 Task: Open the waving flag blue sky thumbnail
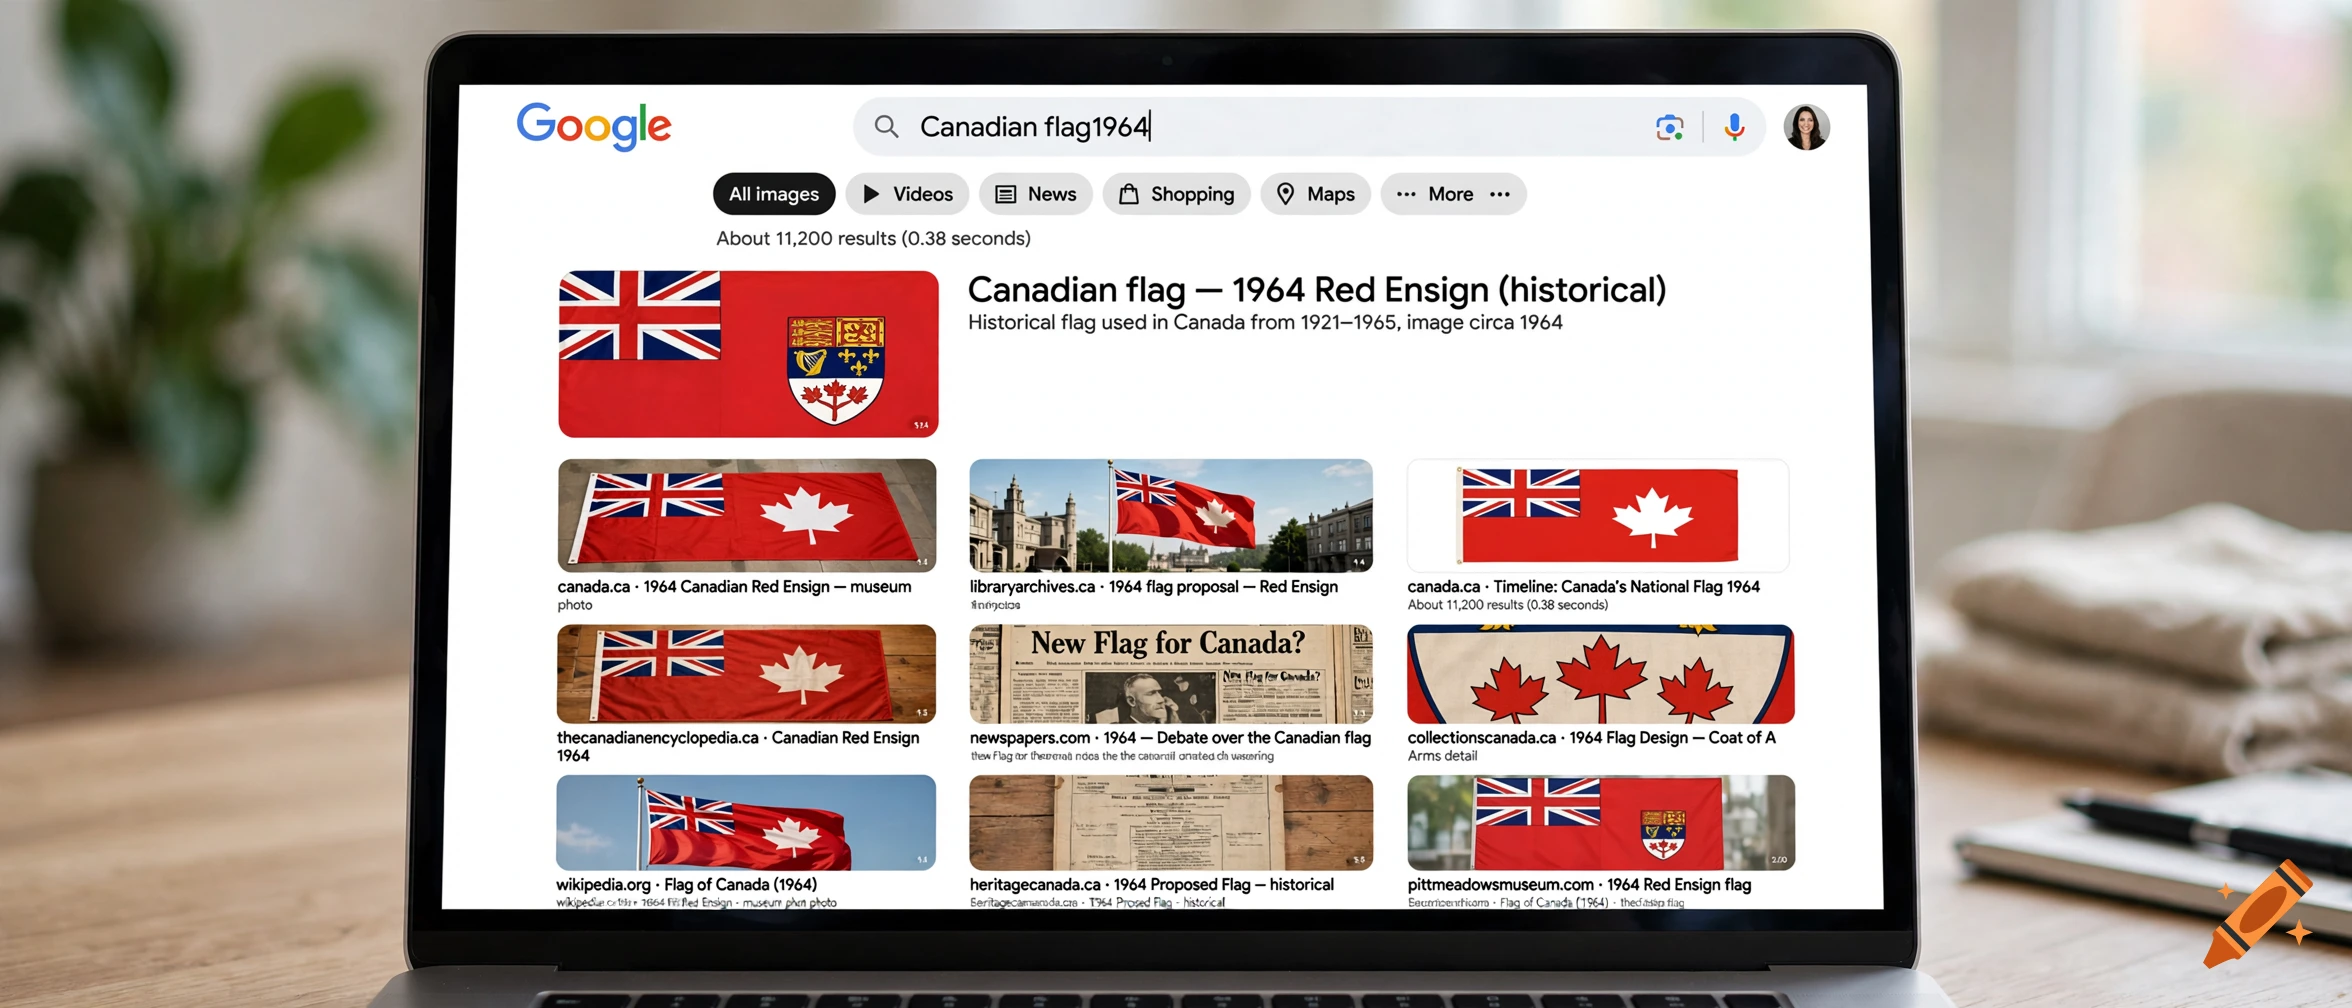(x=746, y=823)
